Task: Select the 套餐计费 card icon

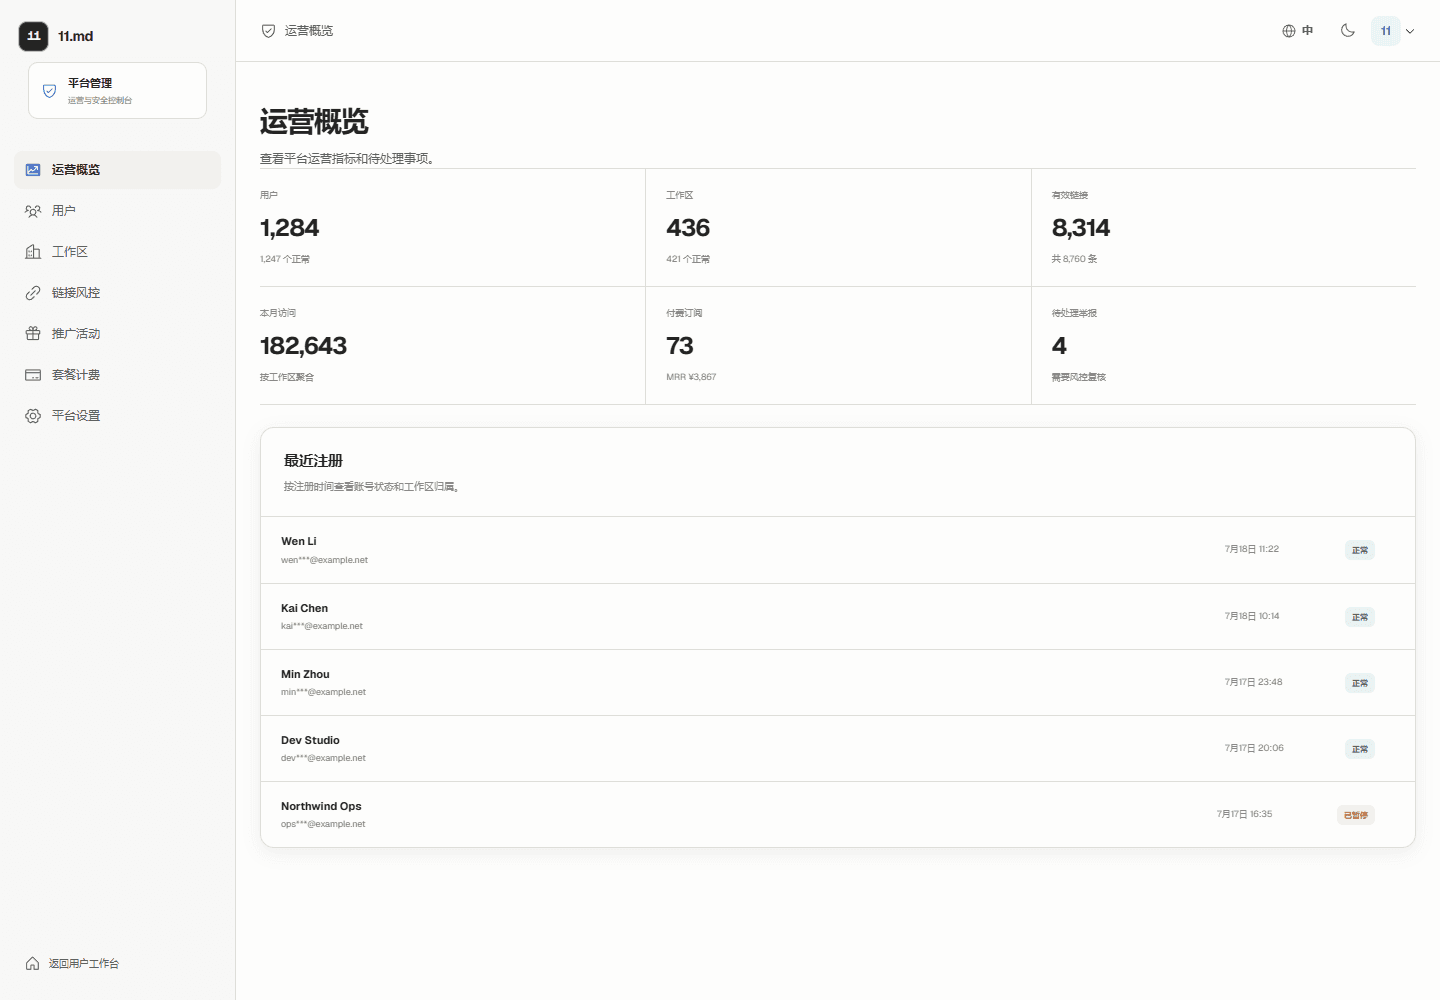Action: [33, 375]
